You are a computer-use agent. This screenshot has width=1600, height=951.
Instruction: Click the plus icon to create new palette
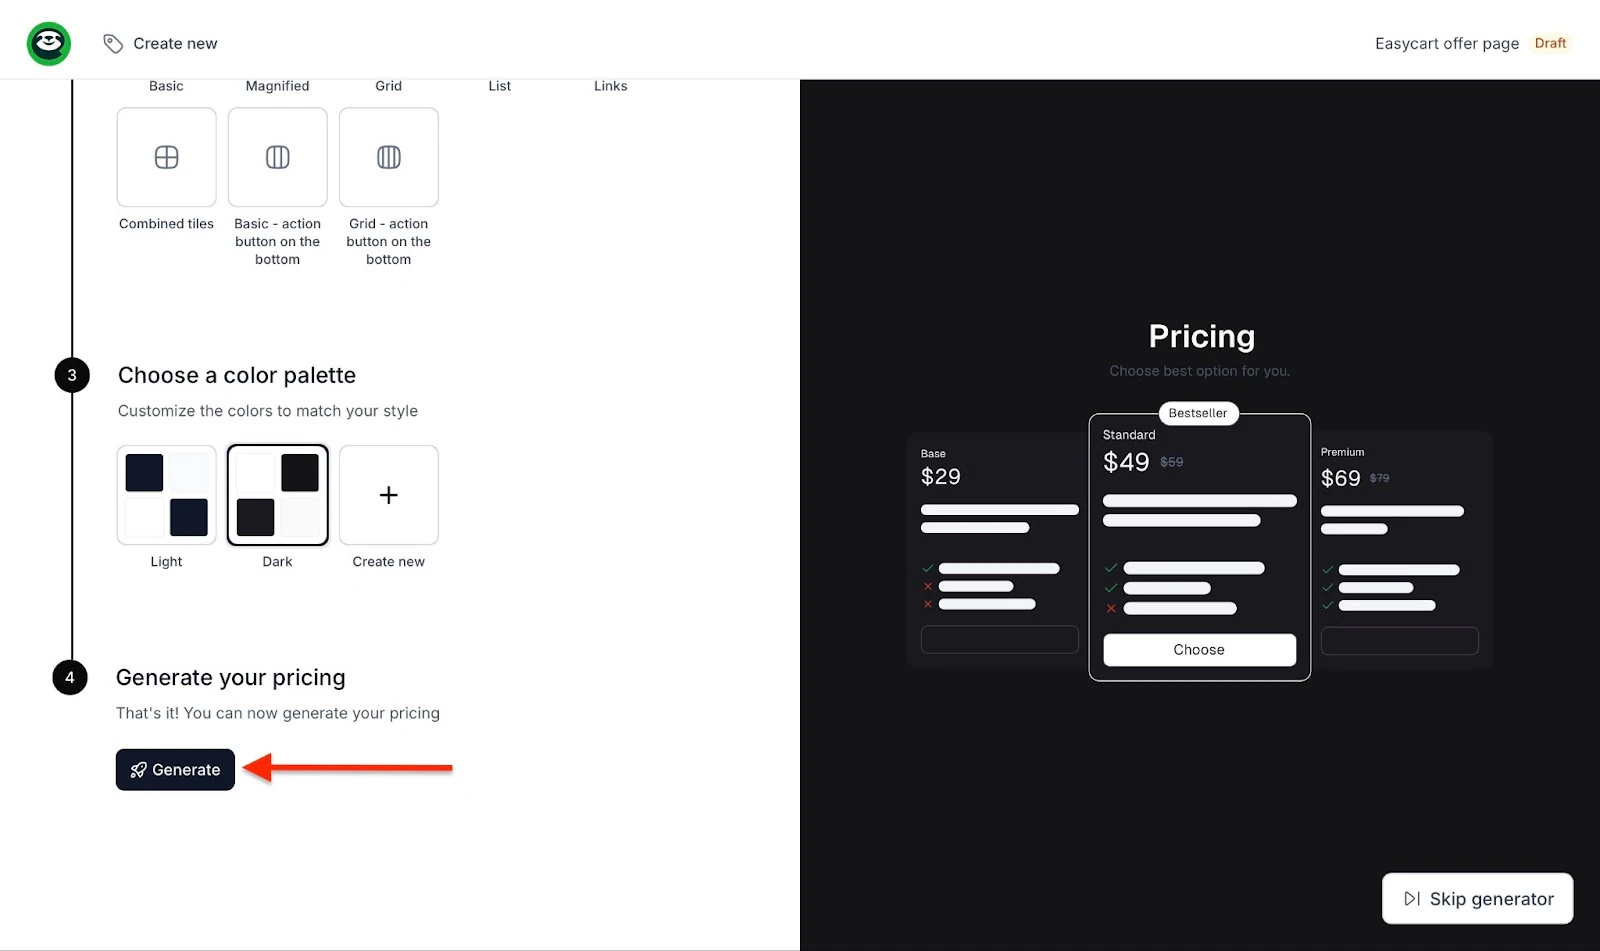[389, 495]
